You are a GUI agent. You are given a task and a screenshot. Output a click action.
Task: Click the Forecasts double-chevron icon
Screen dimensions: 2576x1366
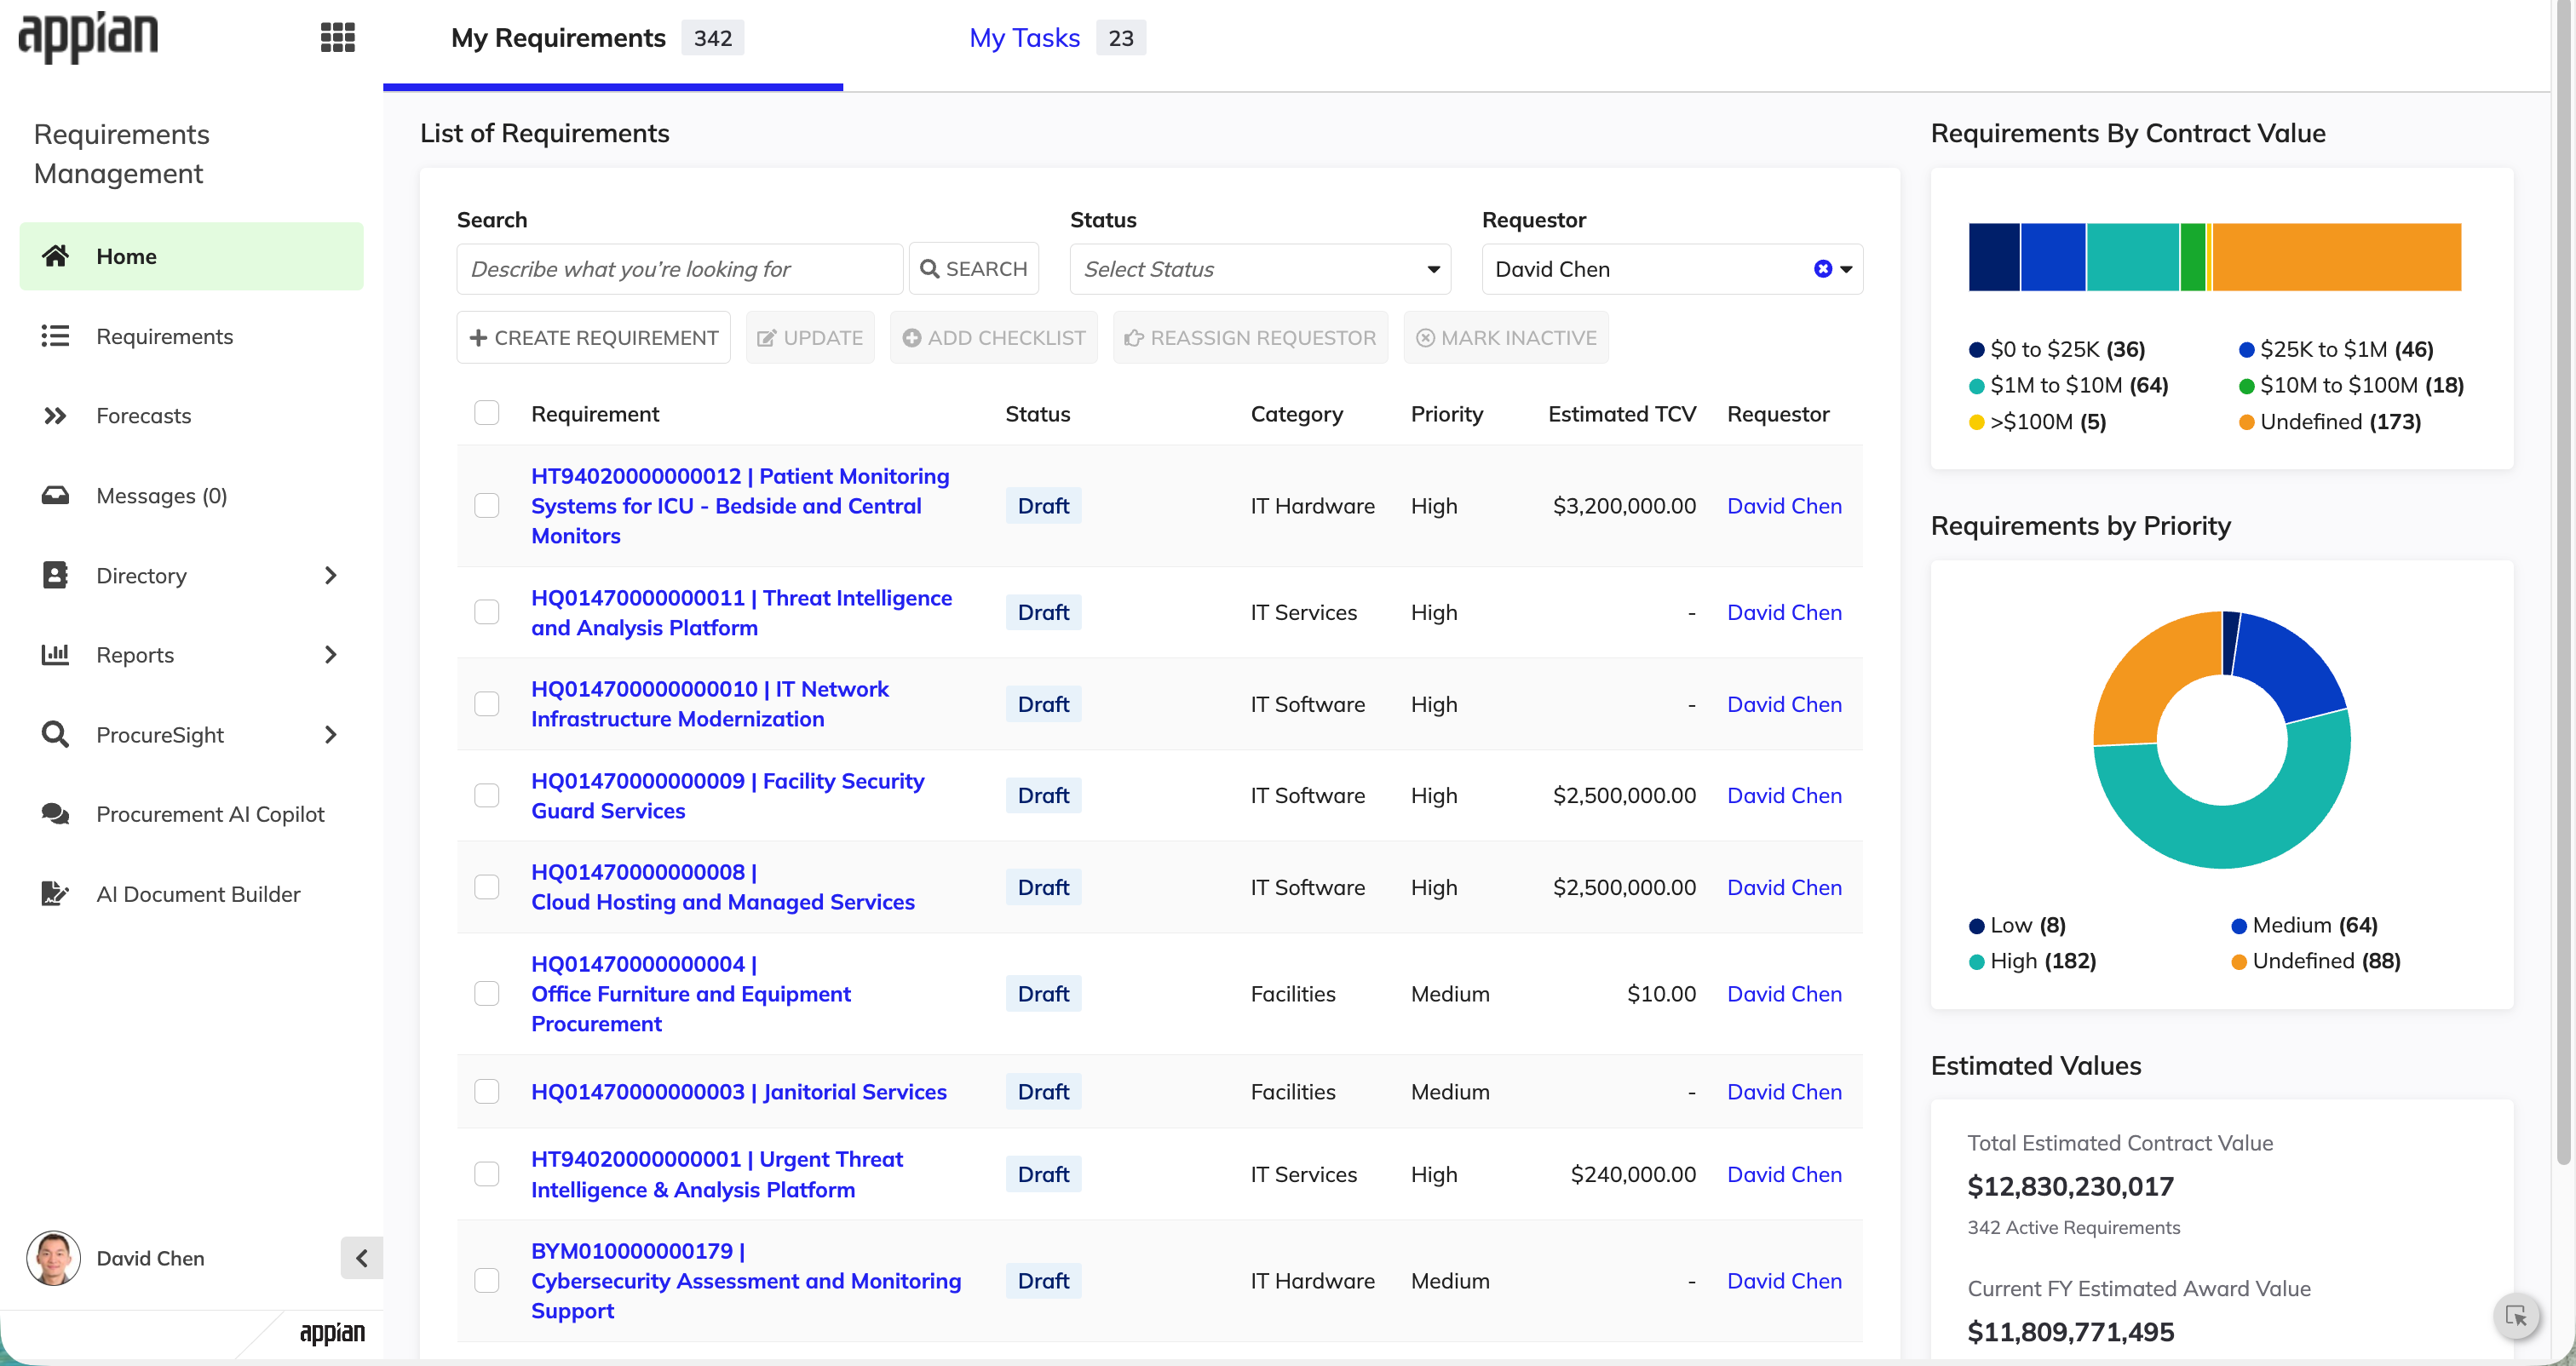(55, 416)
